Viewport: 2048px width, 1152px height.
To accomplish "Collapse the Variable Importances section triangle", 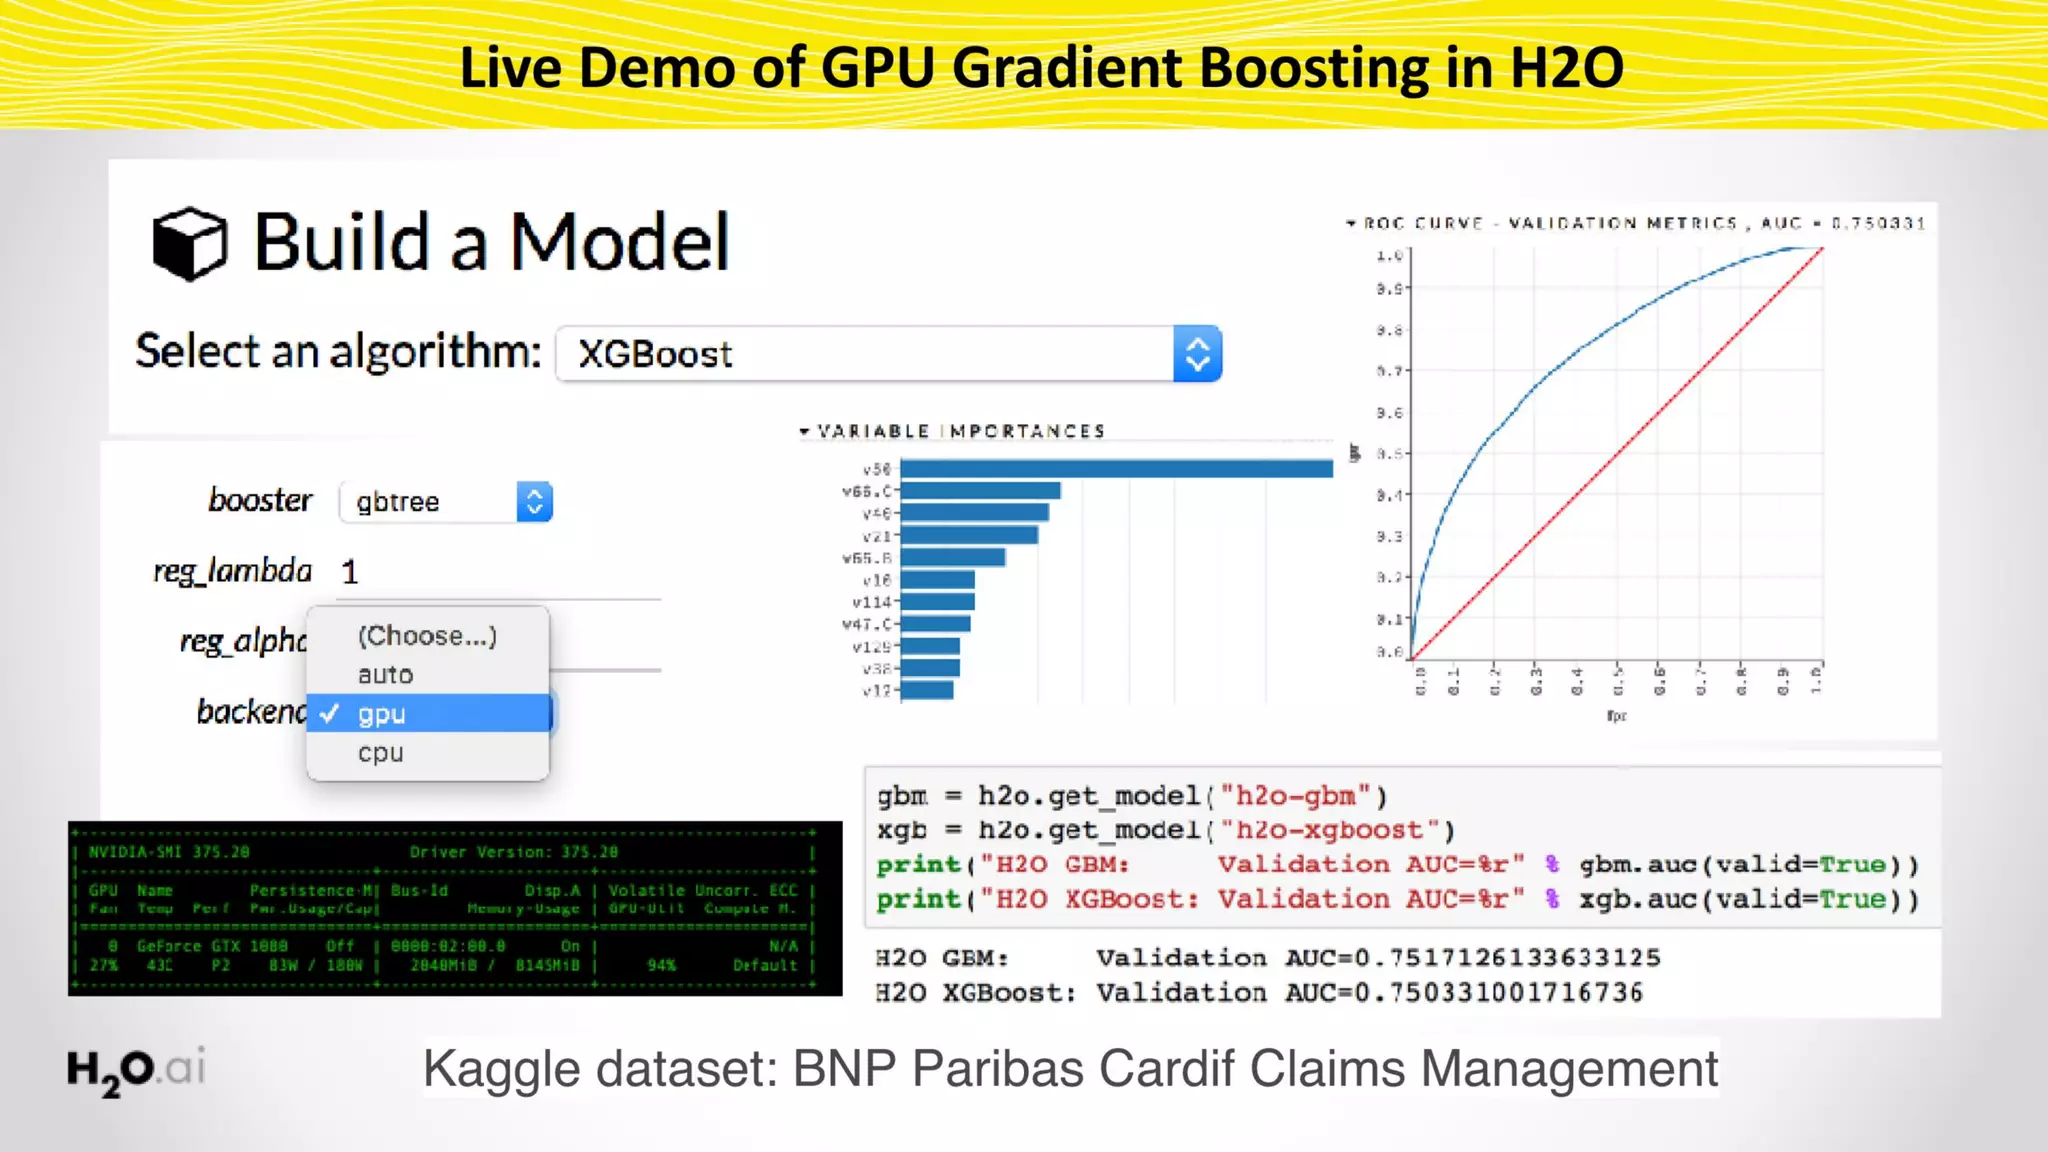I will [x=804, y=432].
